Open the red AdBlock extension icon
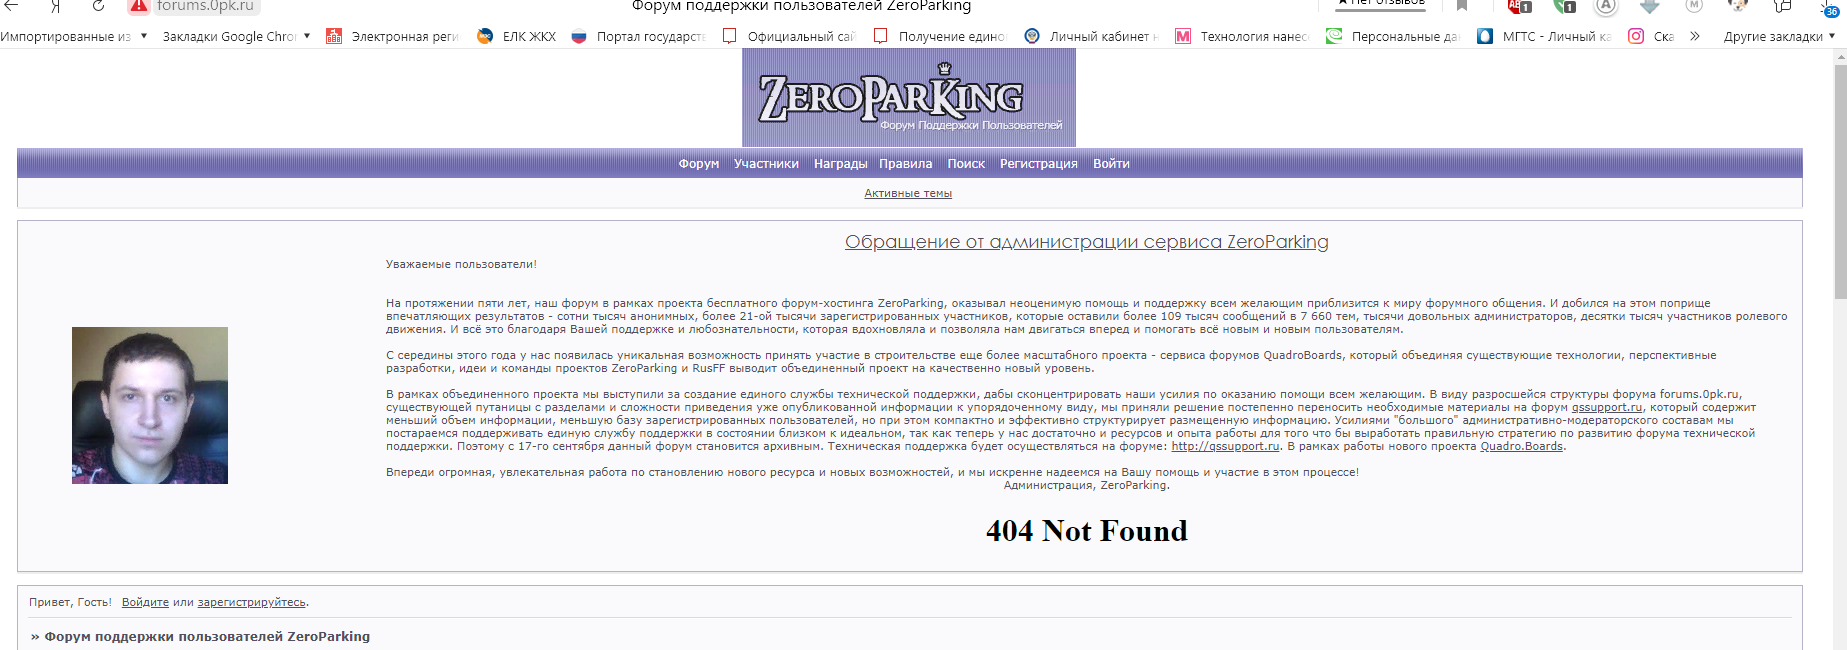Viewport: 1847px width, 650px height. pyautogui.click(x=1519, y=5)
